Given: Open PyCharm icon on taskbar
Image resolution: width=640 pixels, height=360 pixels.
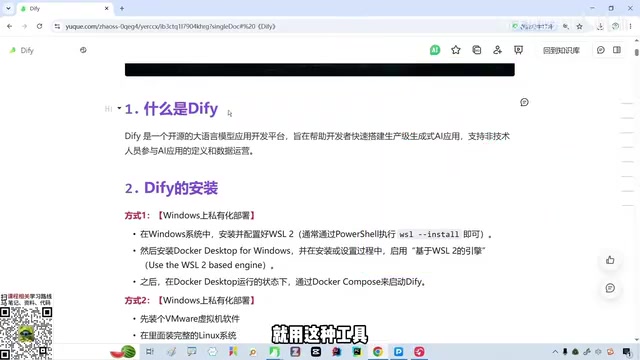Looking at the screenshot, I should 357,351.
